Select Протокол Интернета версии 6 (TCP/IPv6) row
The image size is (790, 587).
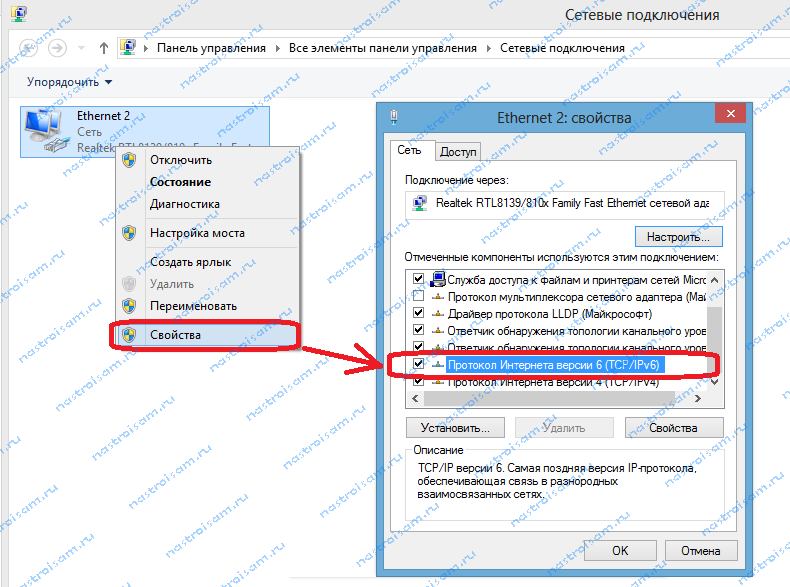point(553,364)
